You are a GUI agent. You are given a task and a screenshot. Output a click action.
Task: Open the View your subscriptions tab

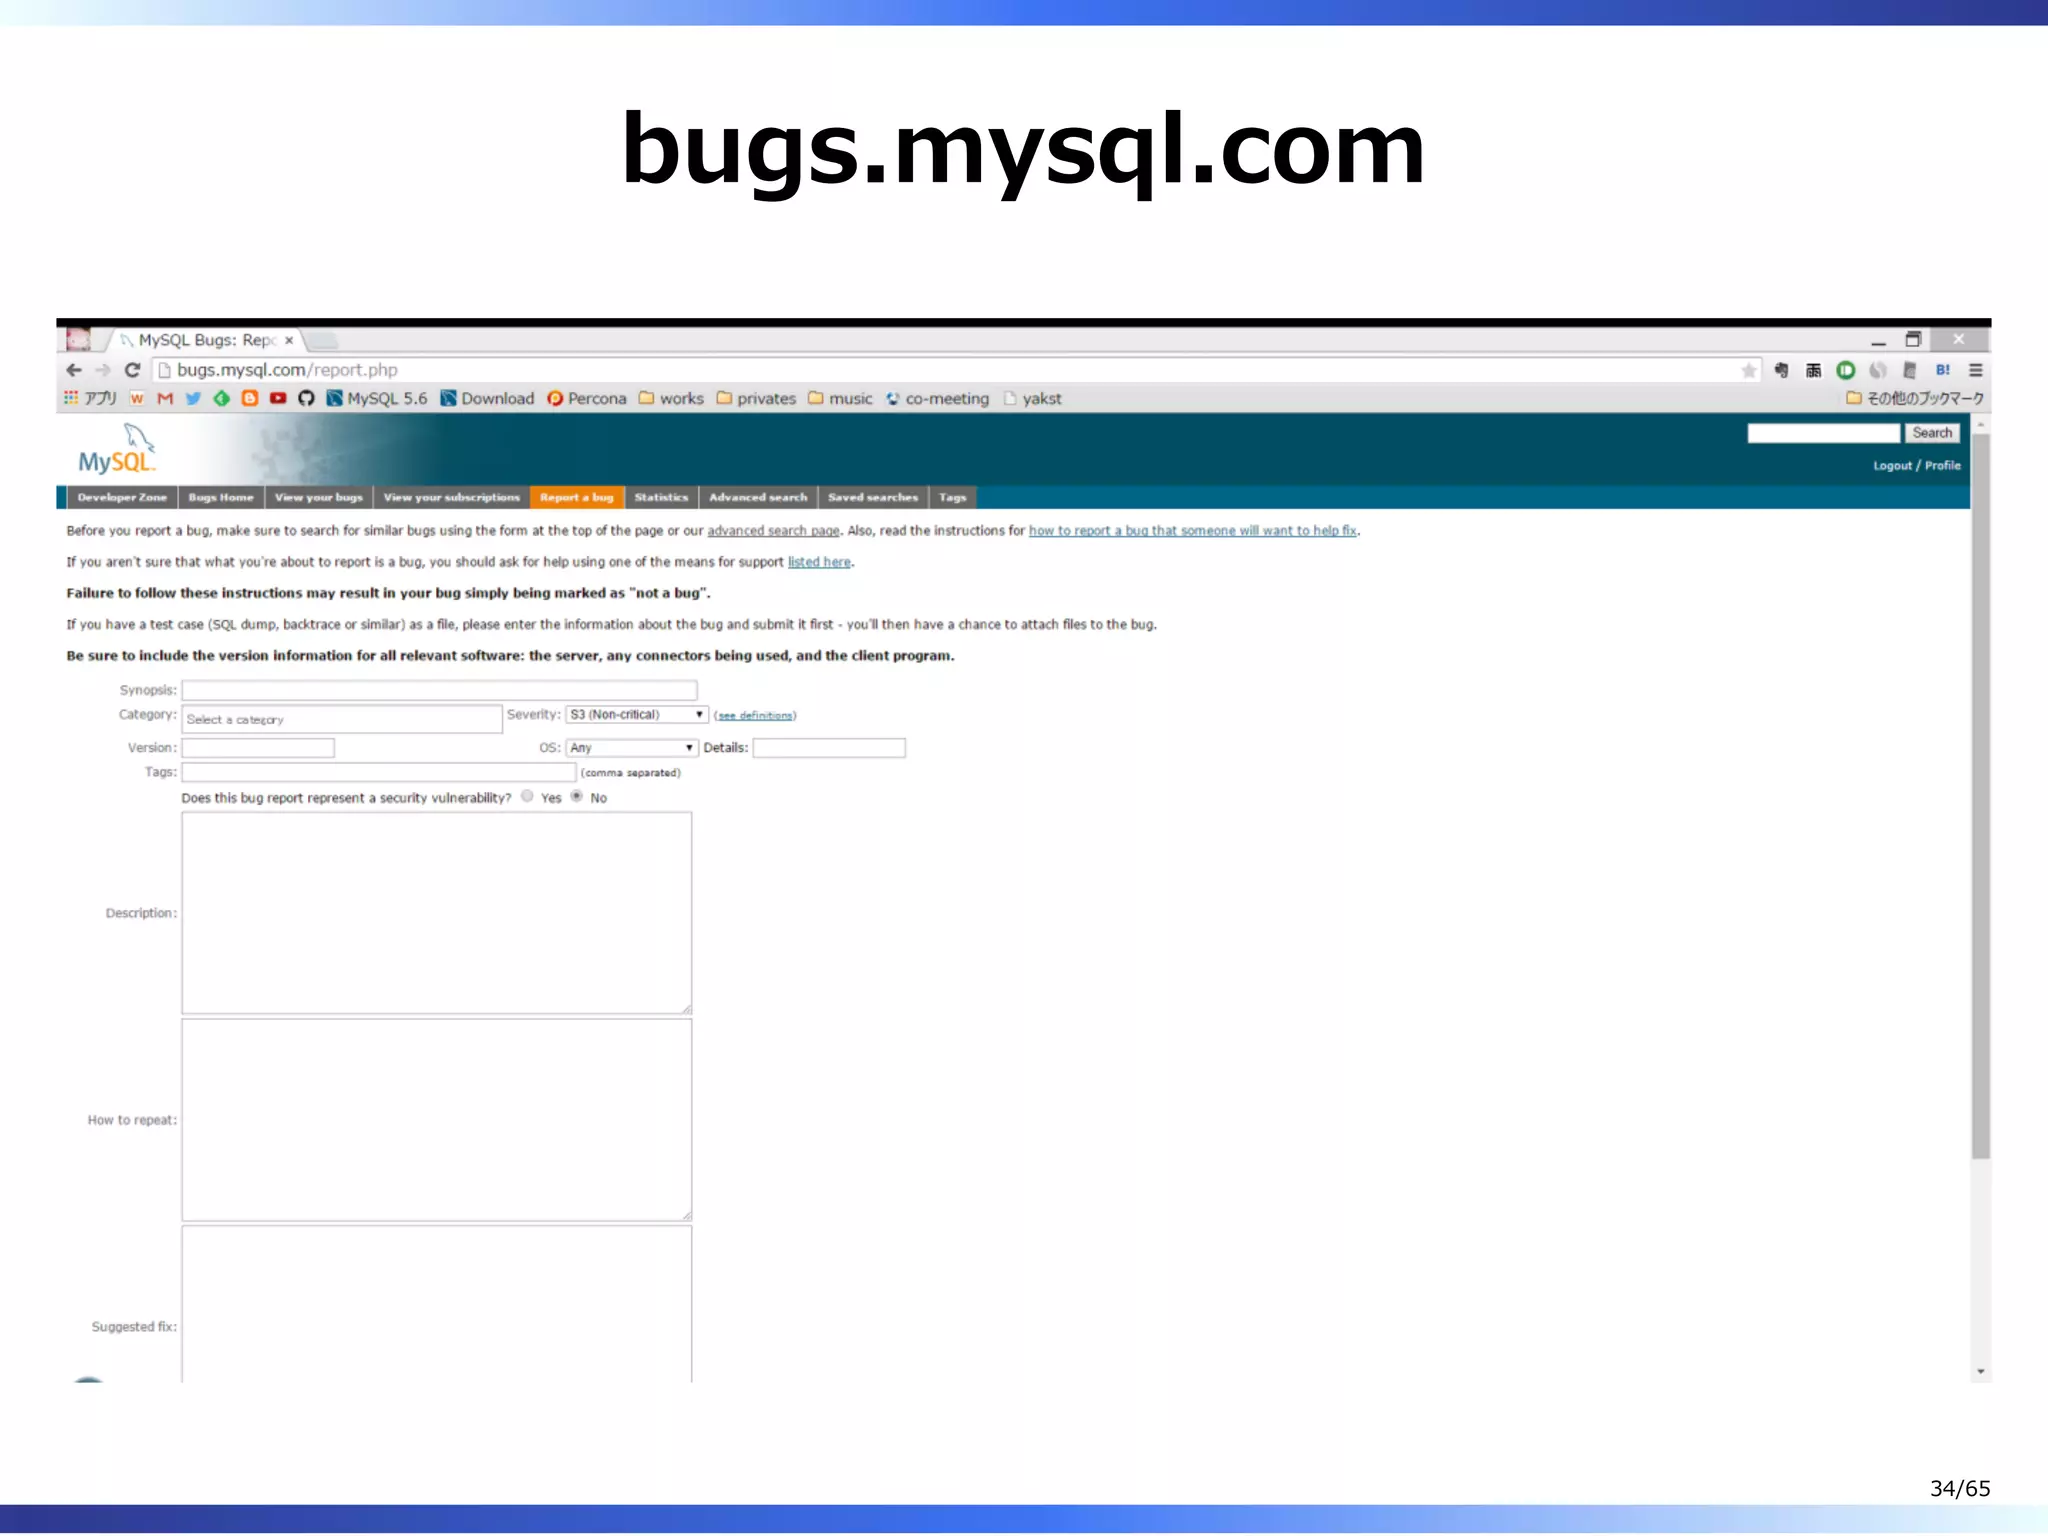pyautogui.click(x=452, y=497)
